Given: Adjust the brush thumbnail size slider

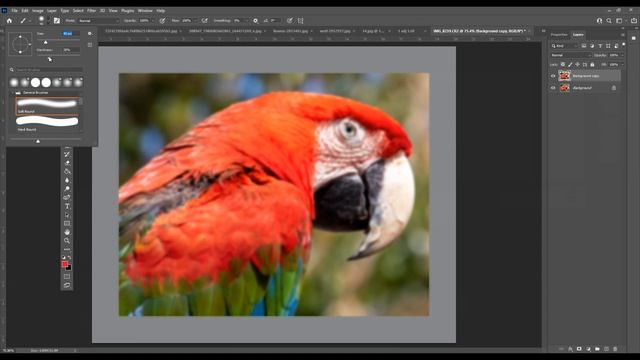Looking at the screenshot, I should point(38,140).
